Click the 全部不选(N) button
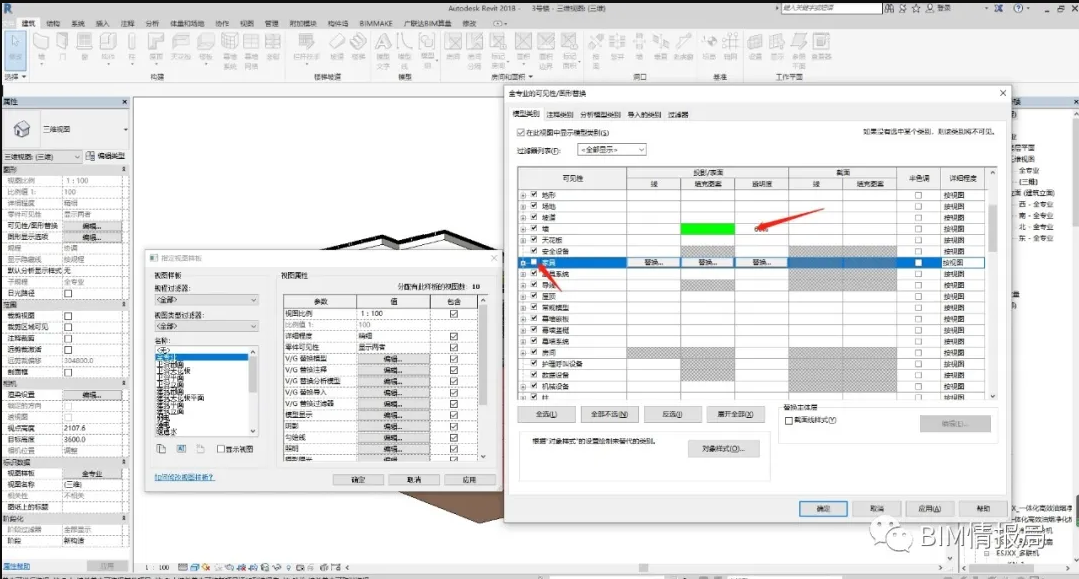Screen dimensions: 1079x579 click(x=609, y=414)
